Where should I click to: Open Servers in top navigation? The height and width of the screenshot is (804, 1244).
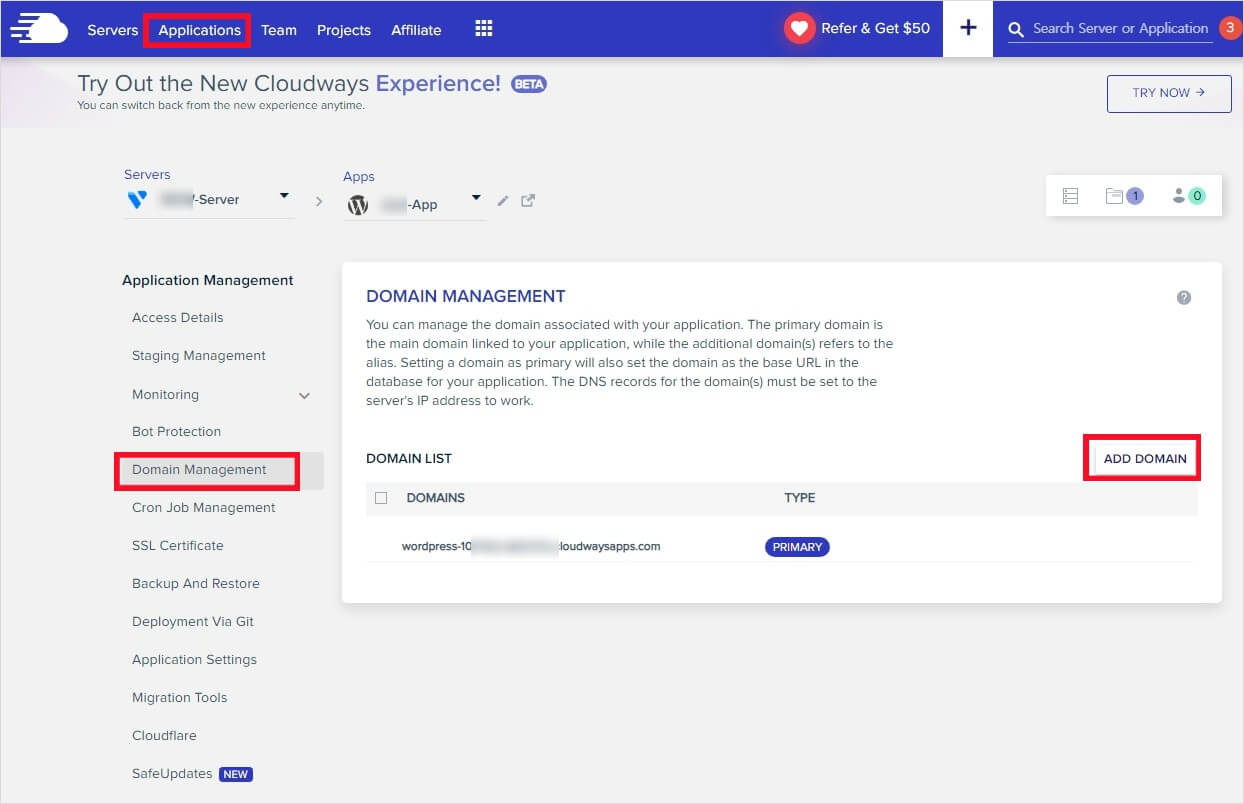pyautogui.click(x=113, y=30)
